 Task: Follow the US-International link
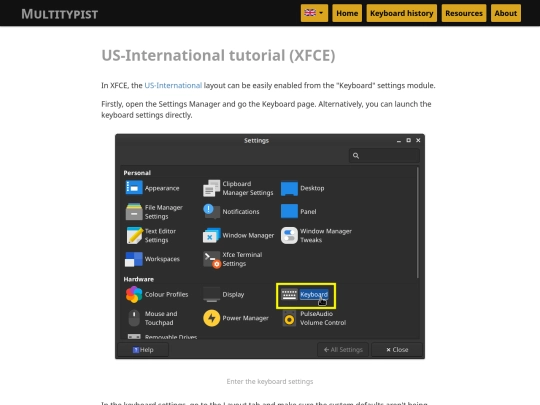coord(173,85)
